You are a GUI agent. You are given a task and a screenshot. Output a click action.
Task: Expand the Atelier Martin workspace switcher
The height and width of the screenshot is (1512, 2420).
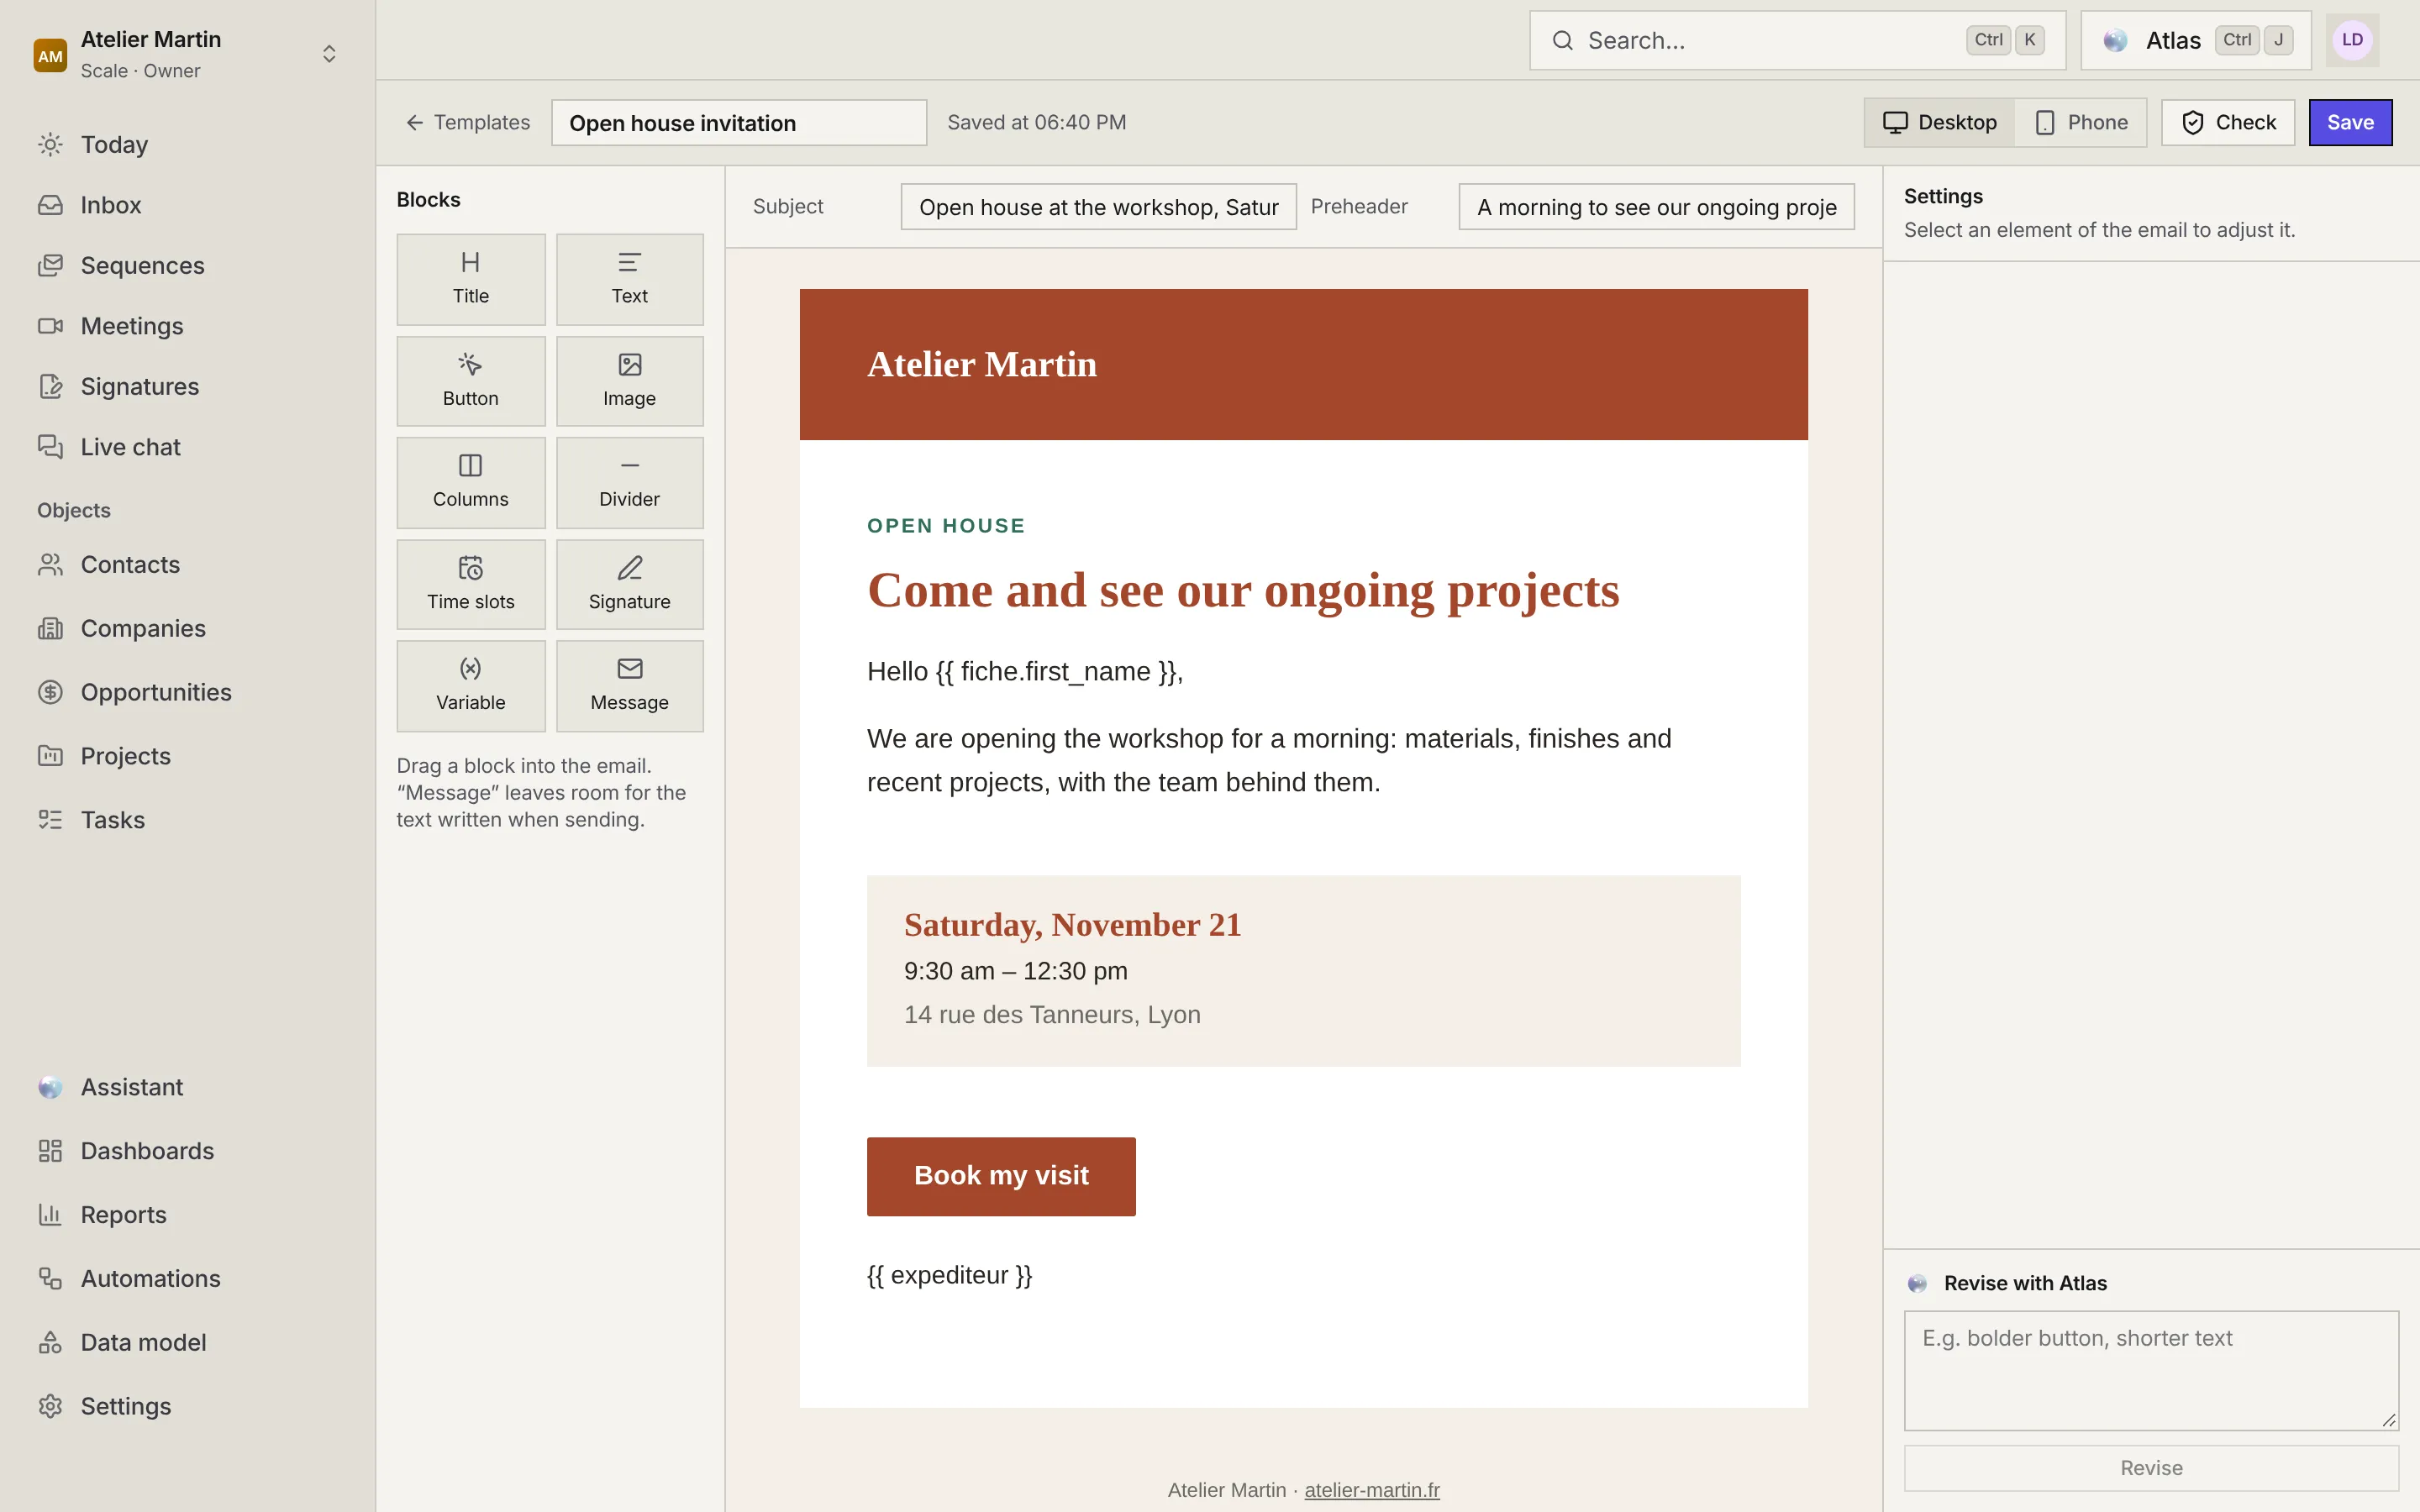pos(187,54)
